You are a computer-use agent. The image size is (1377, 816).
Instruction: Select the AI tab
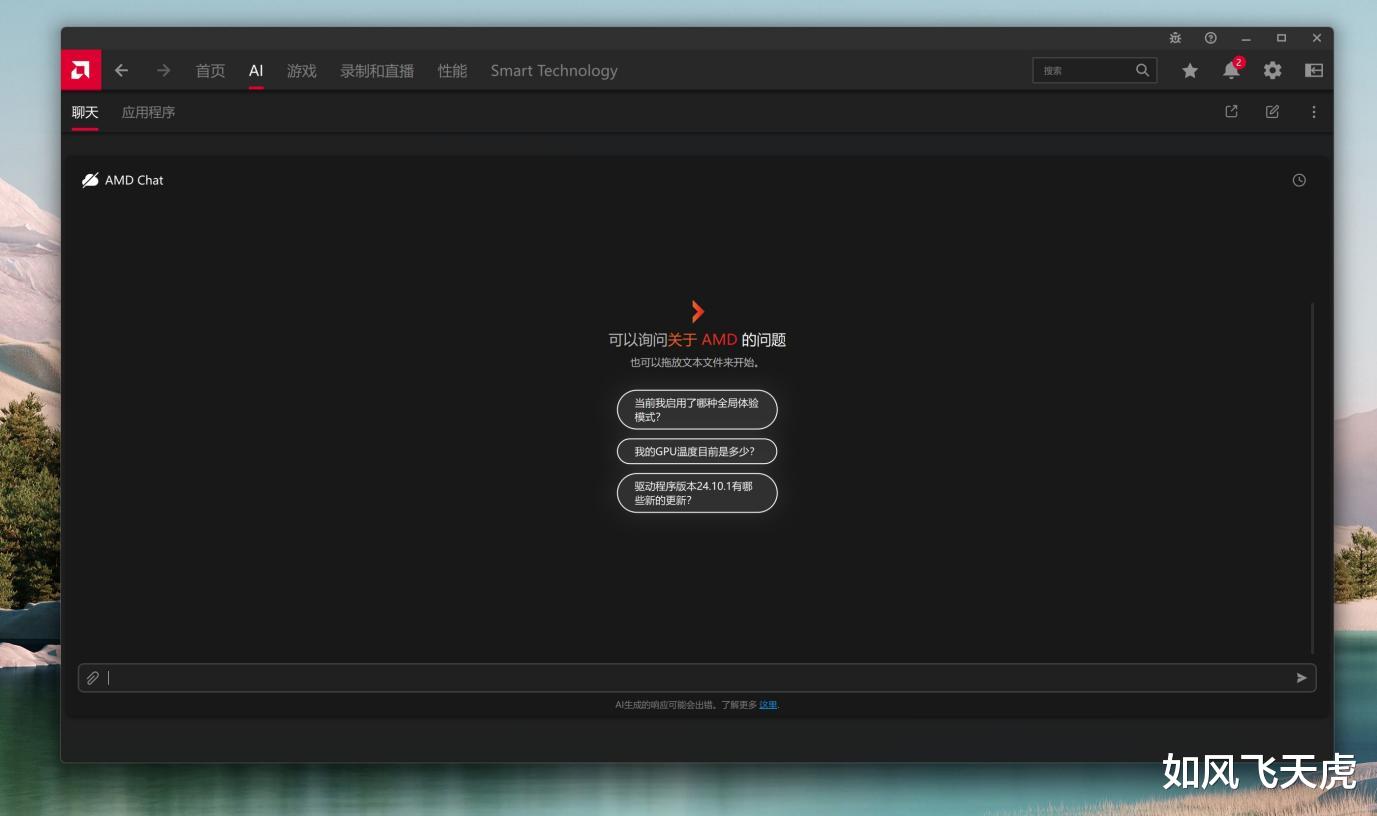(x=256, y=71)
